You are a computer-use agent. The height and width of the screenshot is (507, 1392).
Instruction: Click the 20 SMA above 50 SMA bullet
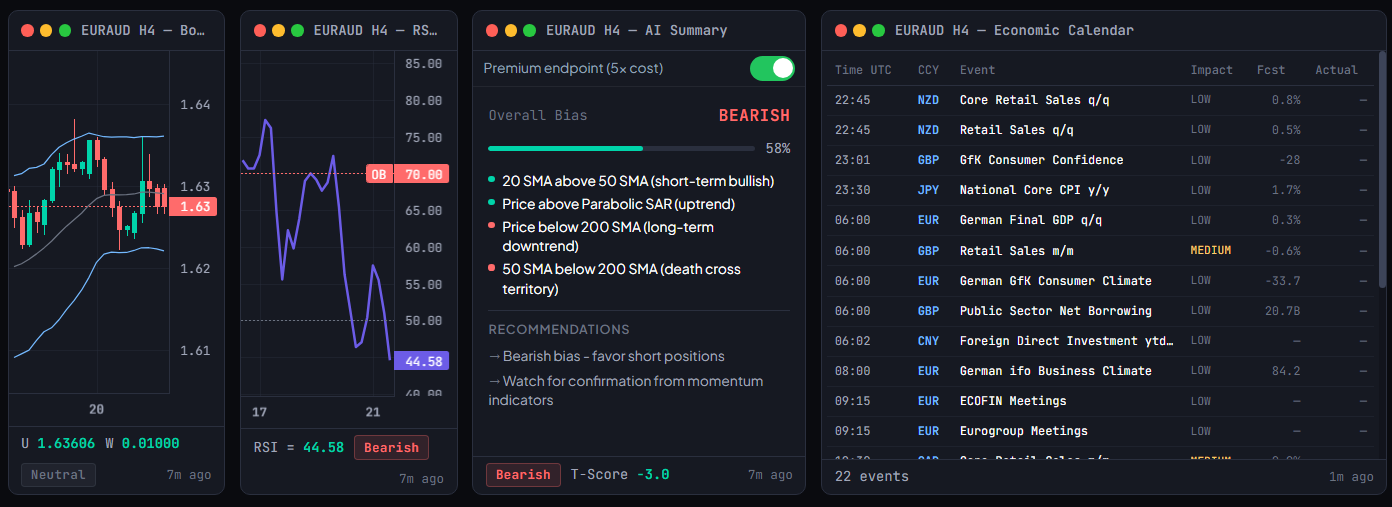click(x=638, y=181)
